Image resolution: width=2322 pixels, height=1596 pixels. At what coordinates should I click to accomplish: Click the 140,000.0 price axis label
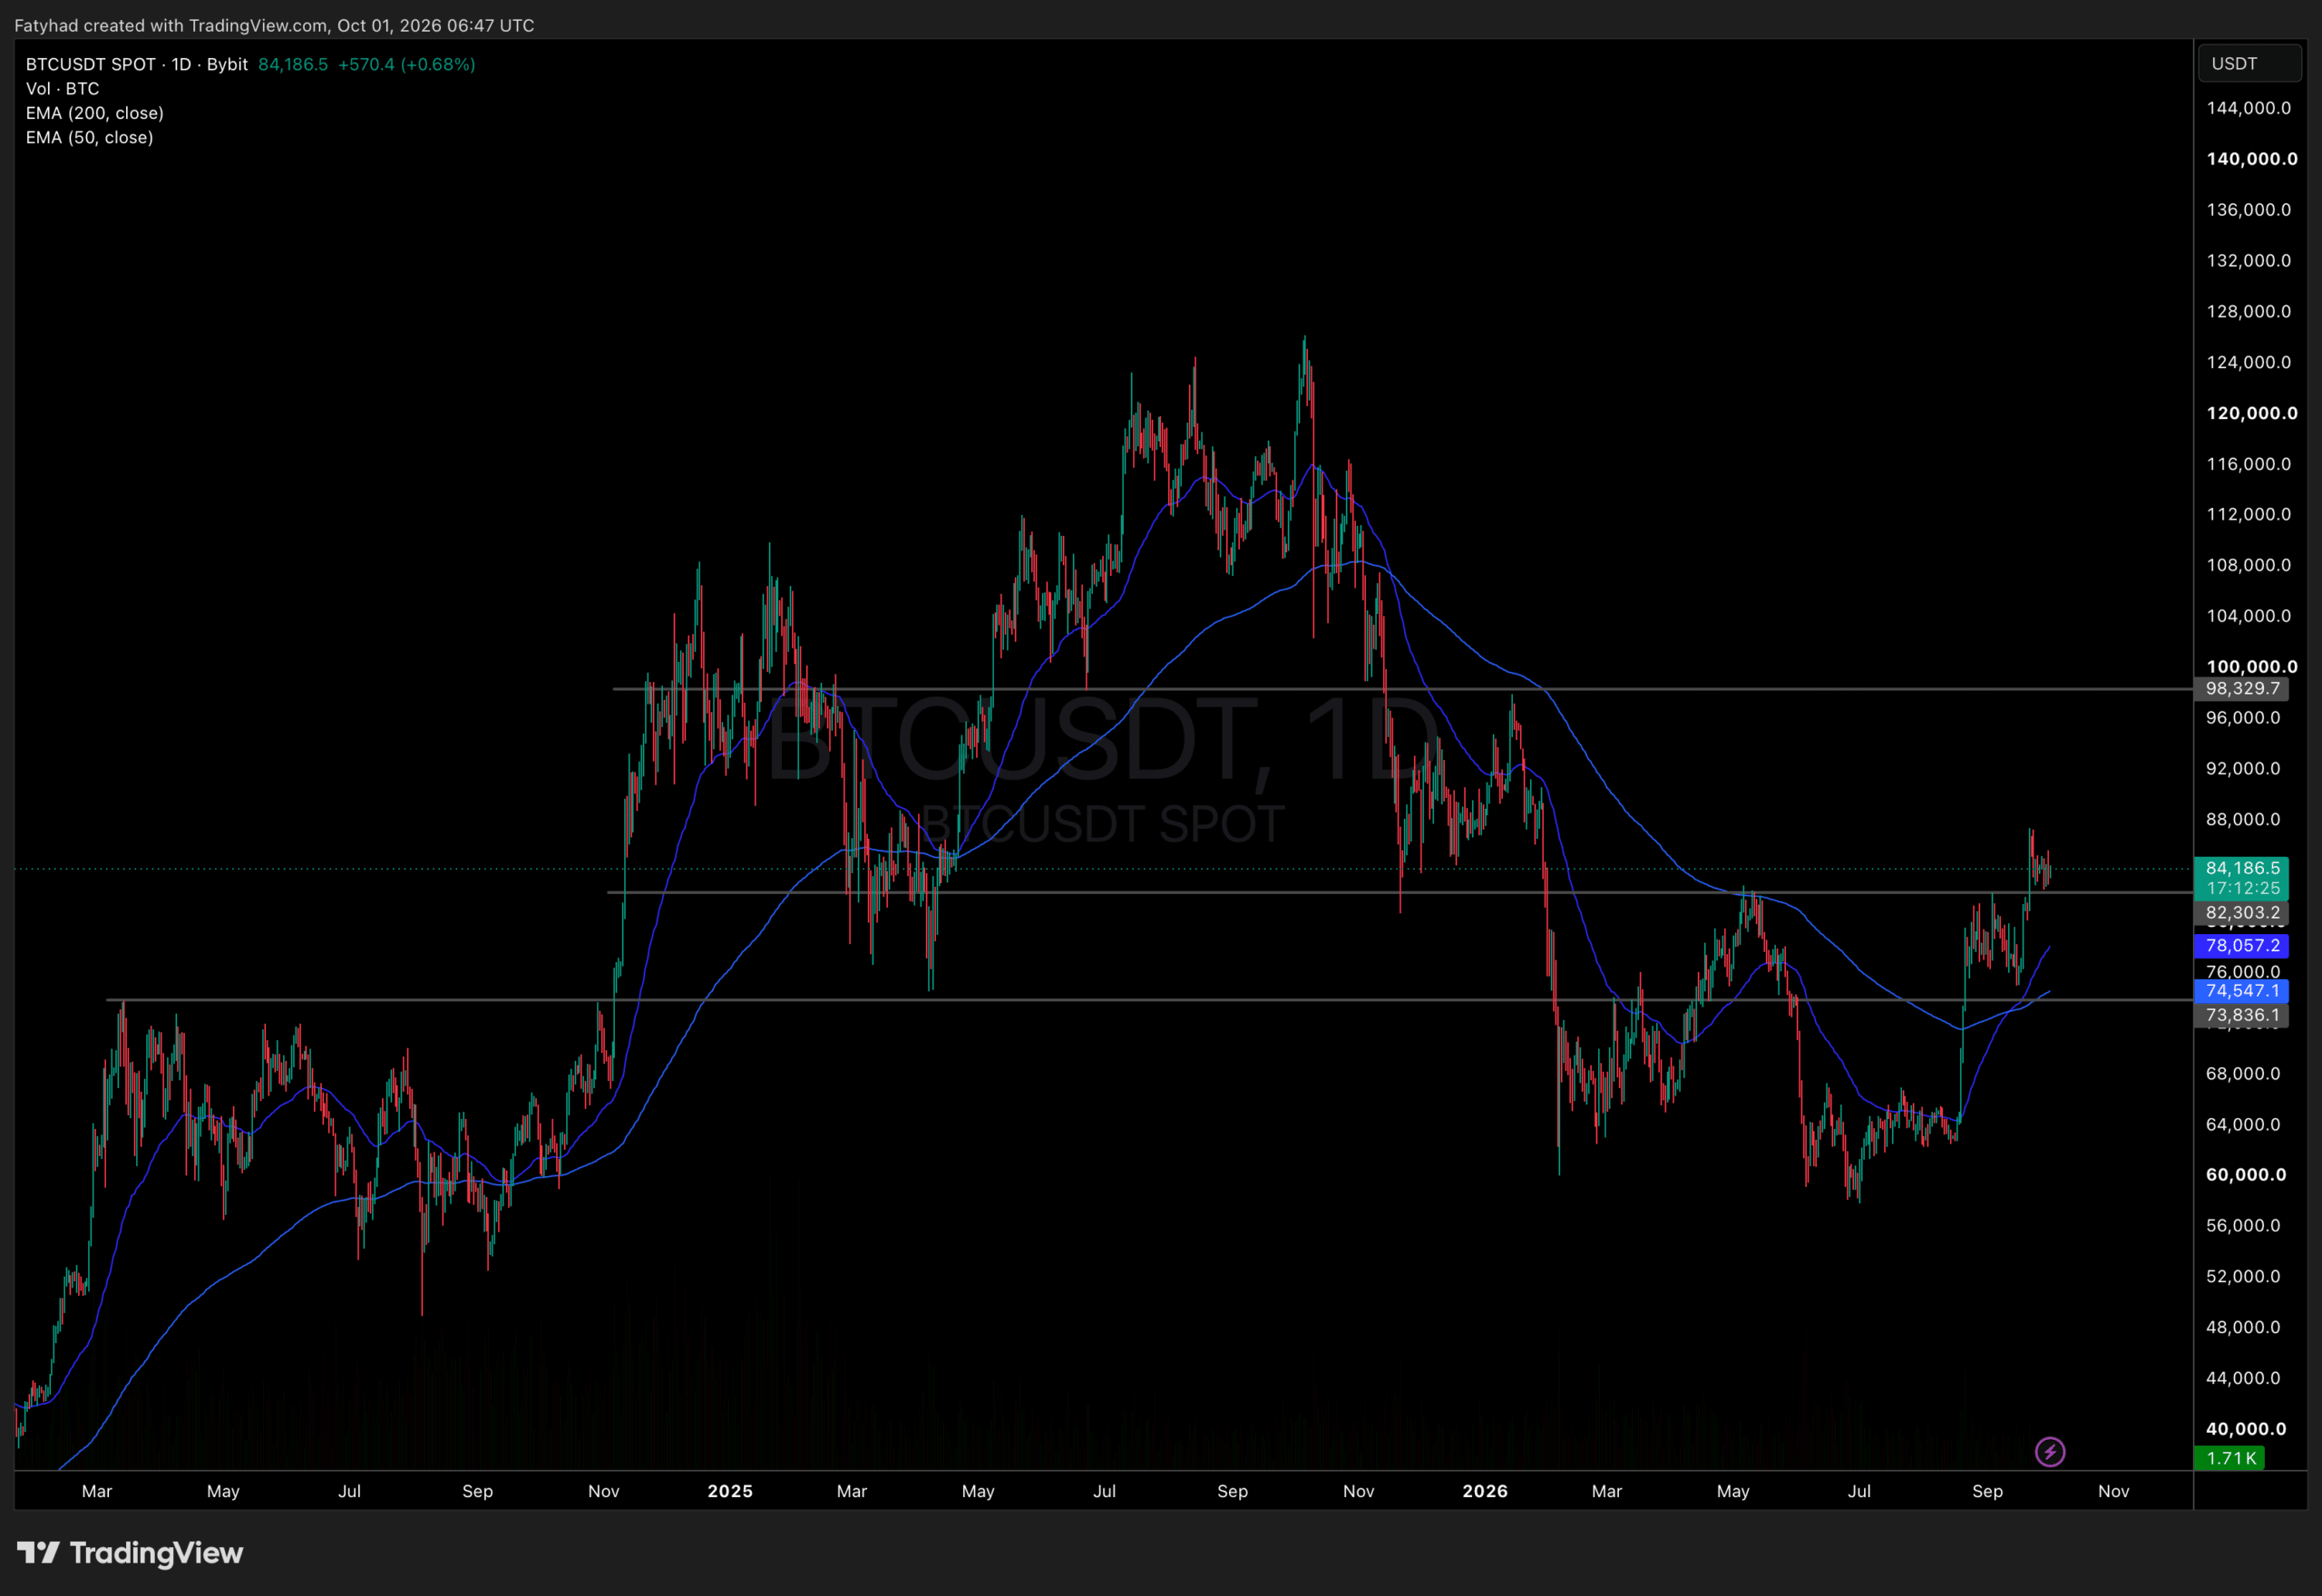point(2252,159)
